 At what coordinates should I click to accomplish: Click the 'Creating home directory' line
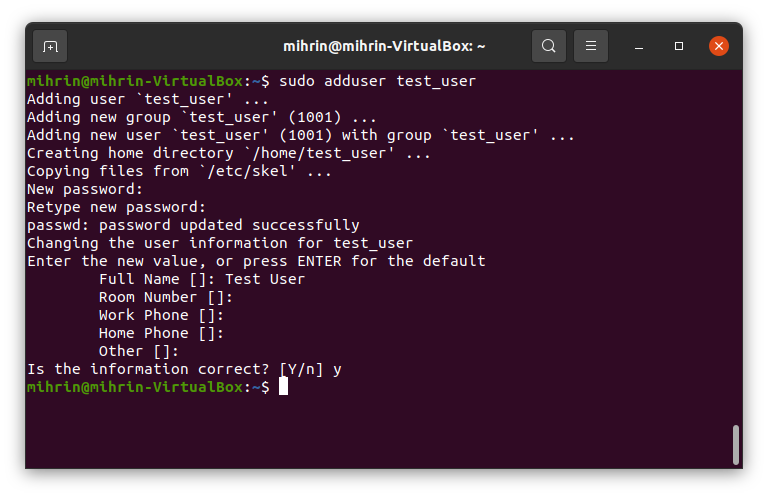(229, 153)
